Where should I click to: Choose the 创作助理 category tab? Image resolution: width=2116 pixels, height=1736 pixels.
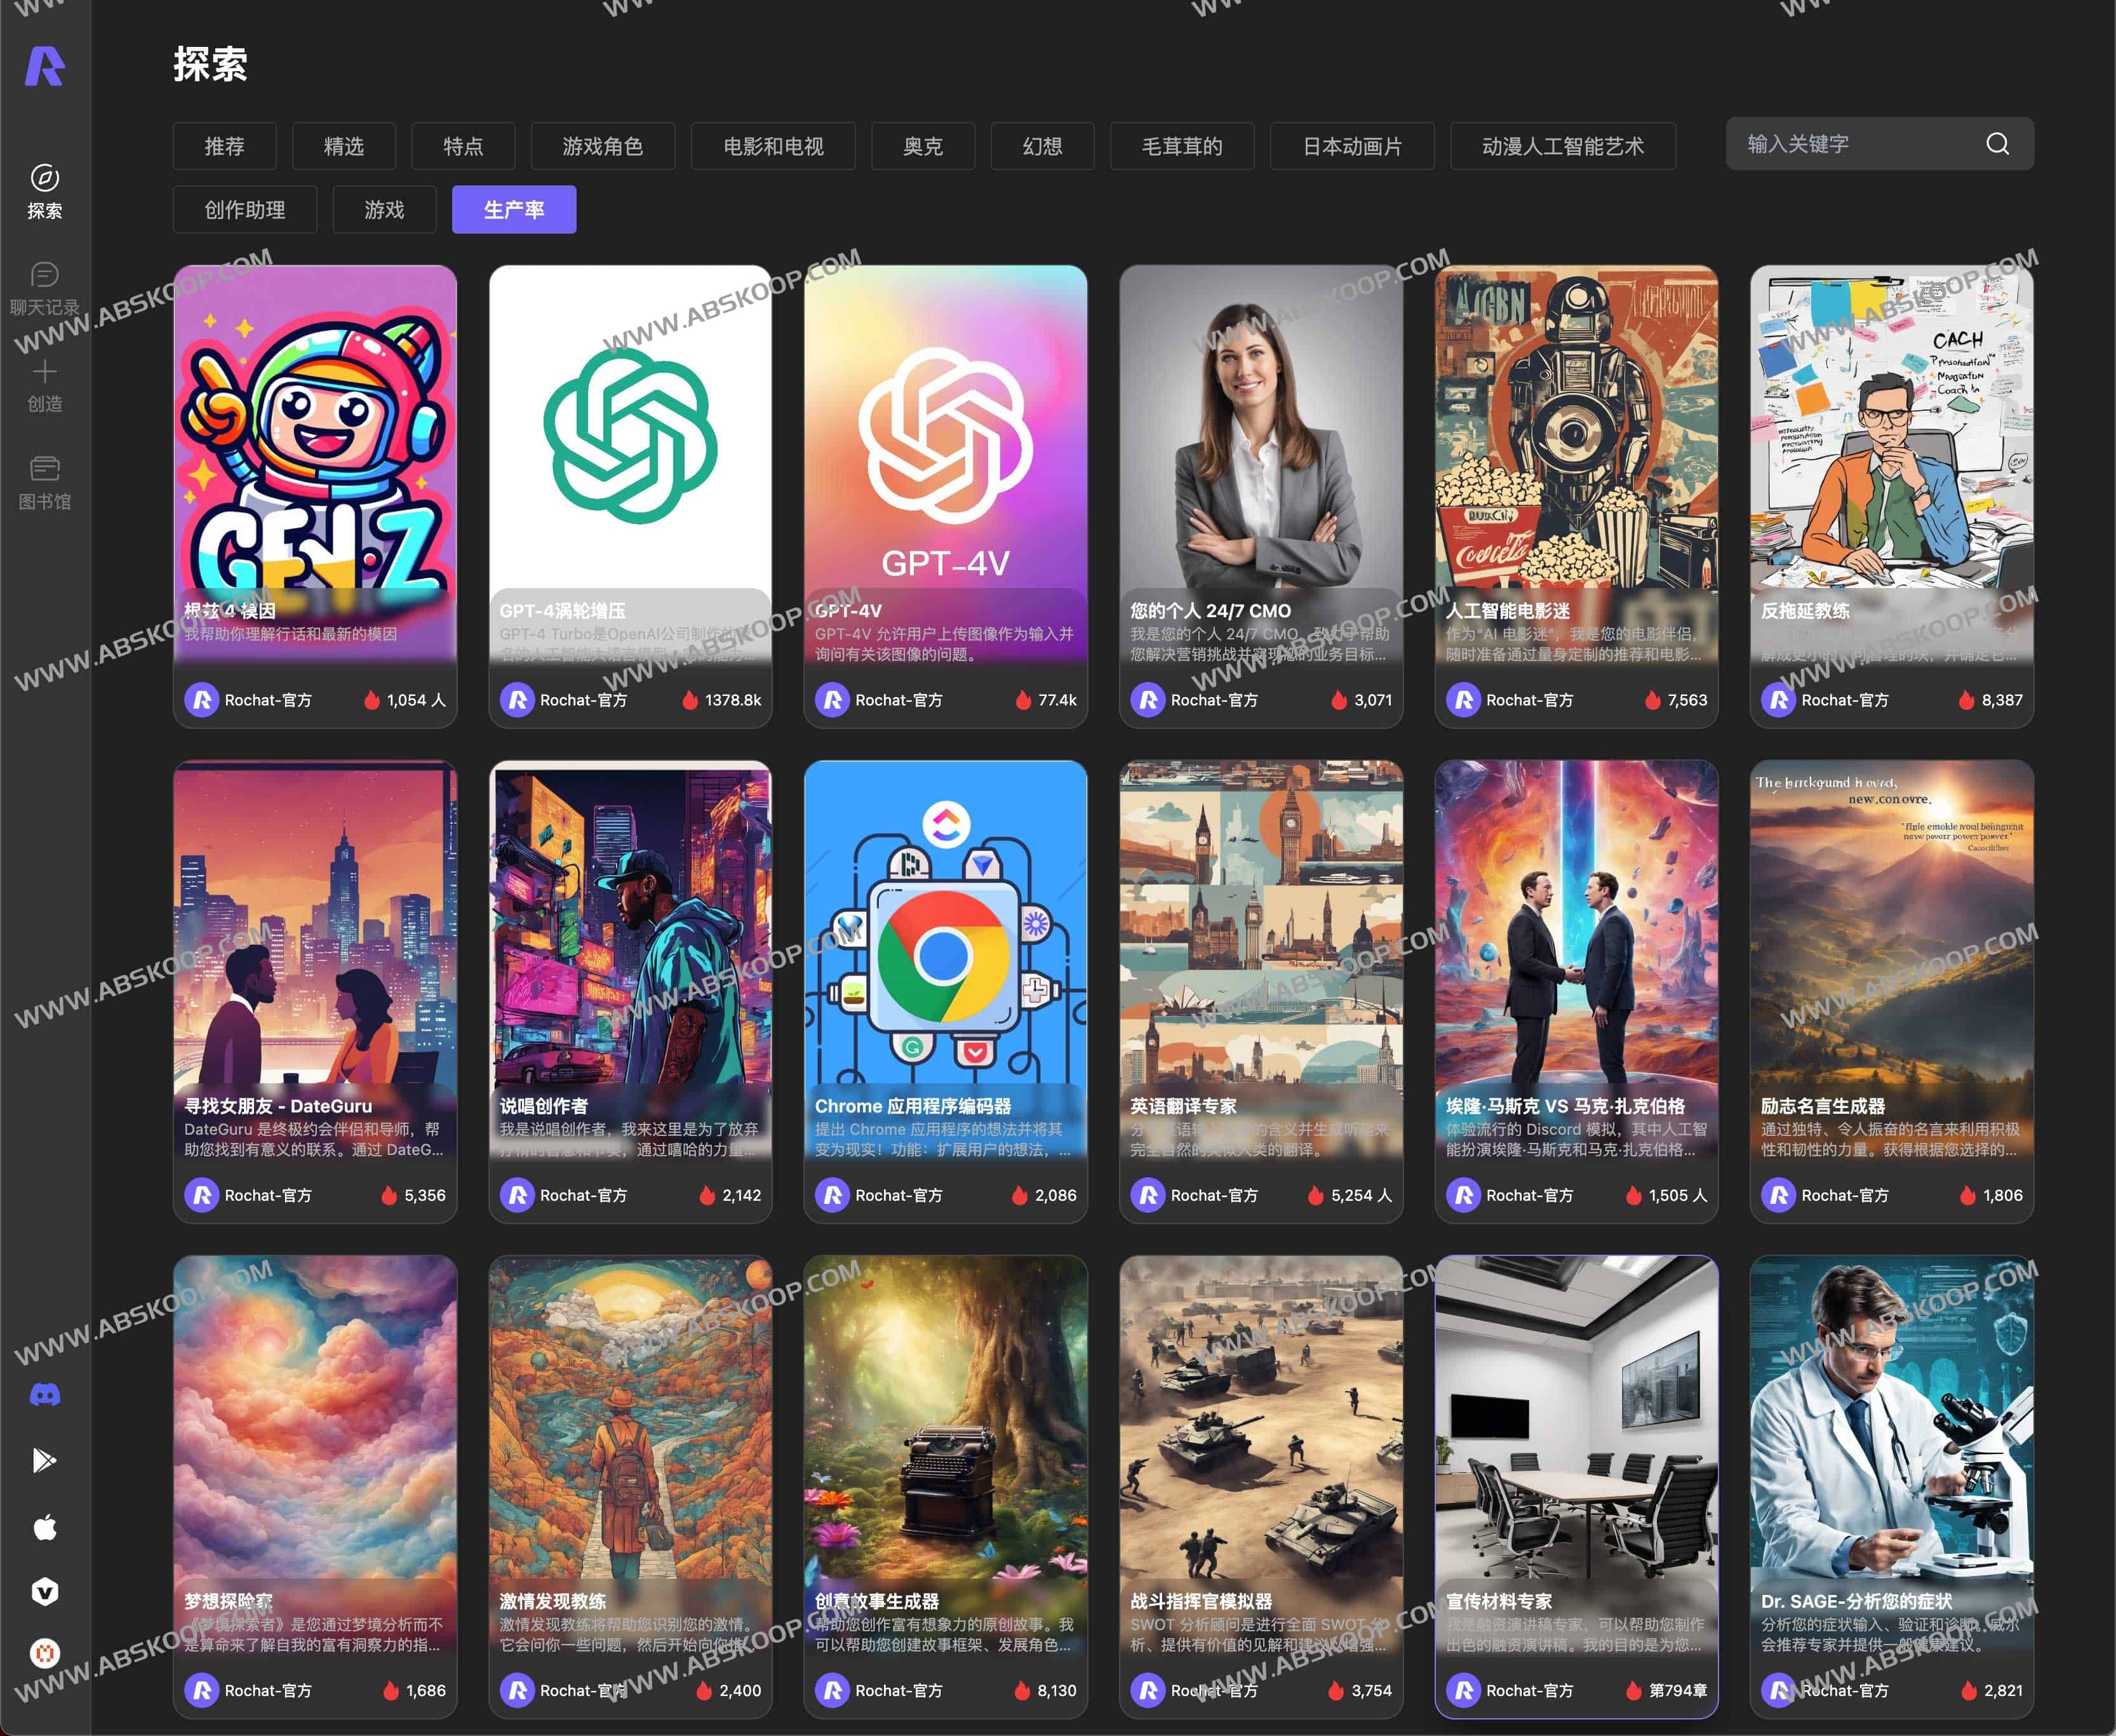click(244, 209)
